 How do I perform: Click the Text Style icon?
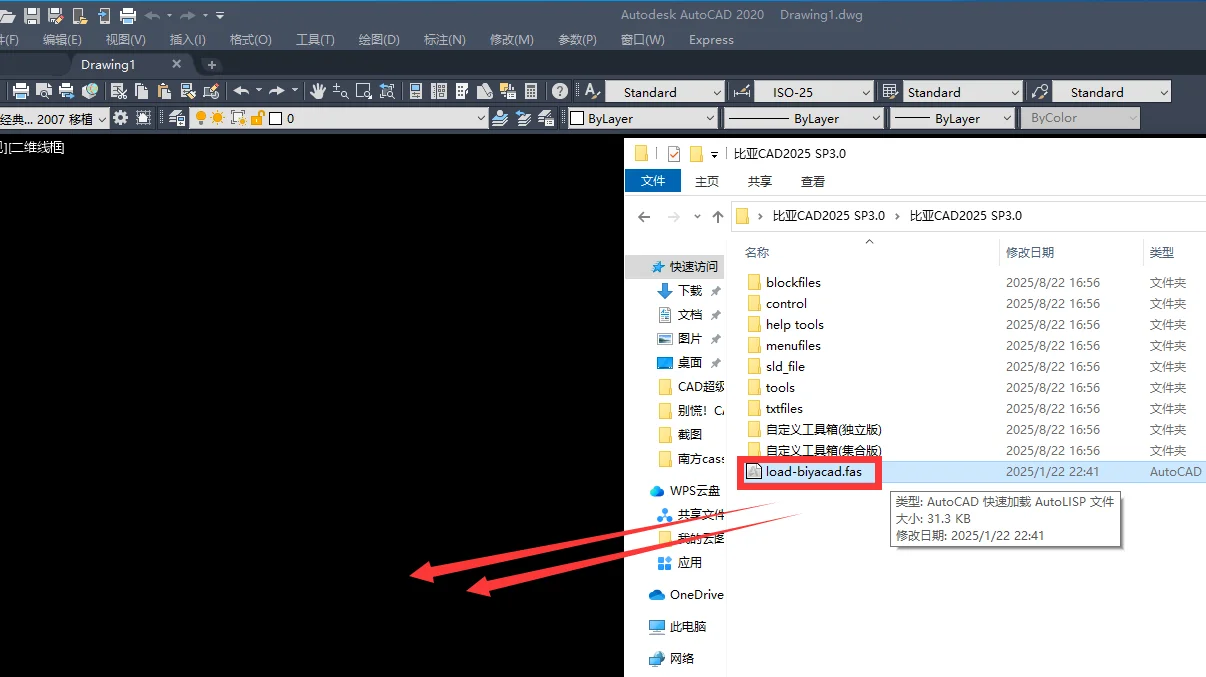pos(591,91)
